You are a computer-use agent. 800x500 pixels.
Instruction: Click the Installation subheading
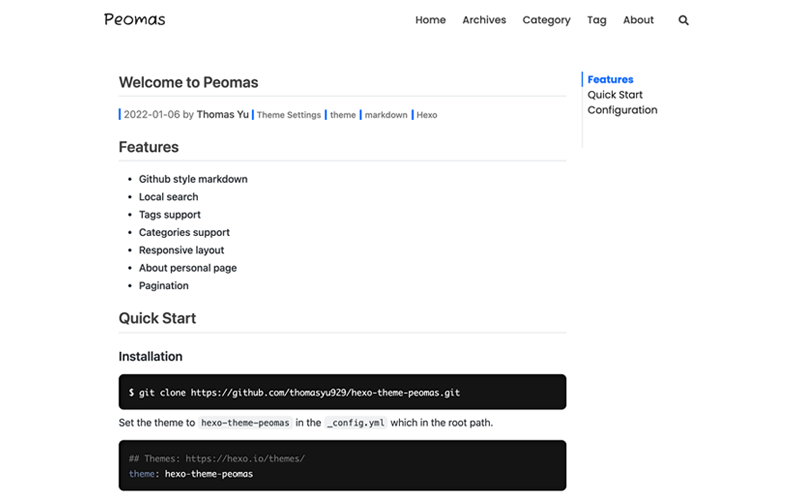pyautogui.click(x=150, y=356)
